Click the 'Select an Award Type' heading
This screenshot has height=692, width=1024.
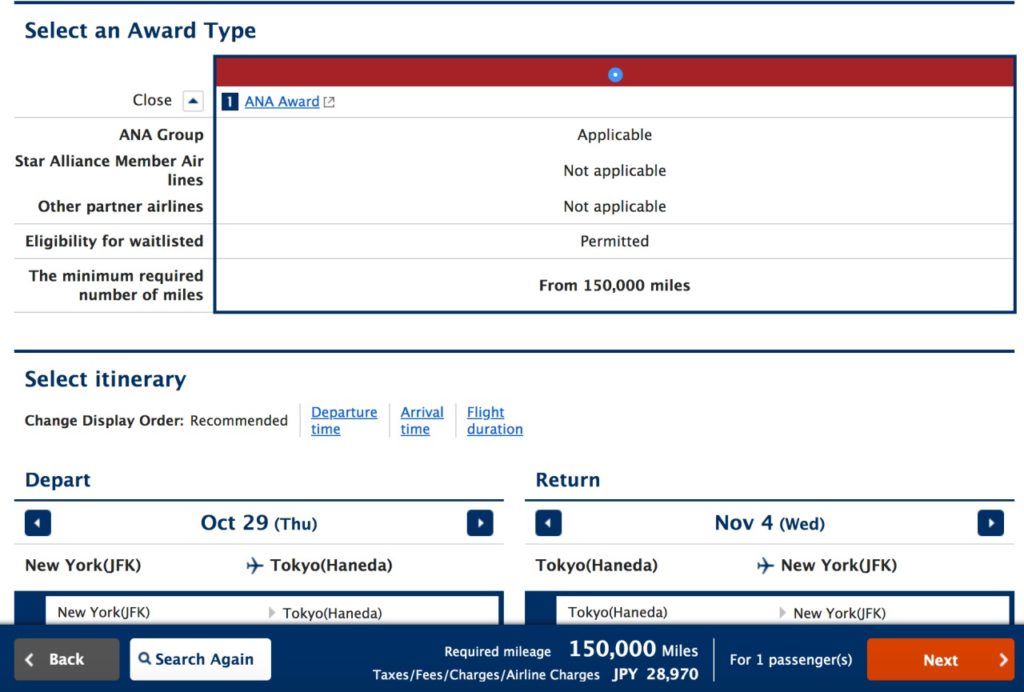pos(140,30)
